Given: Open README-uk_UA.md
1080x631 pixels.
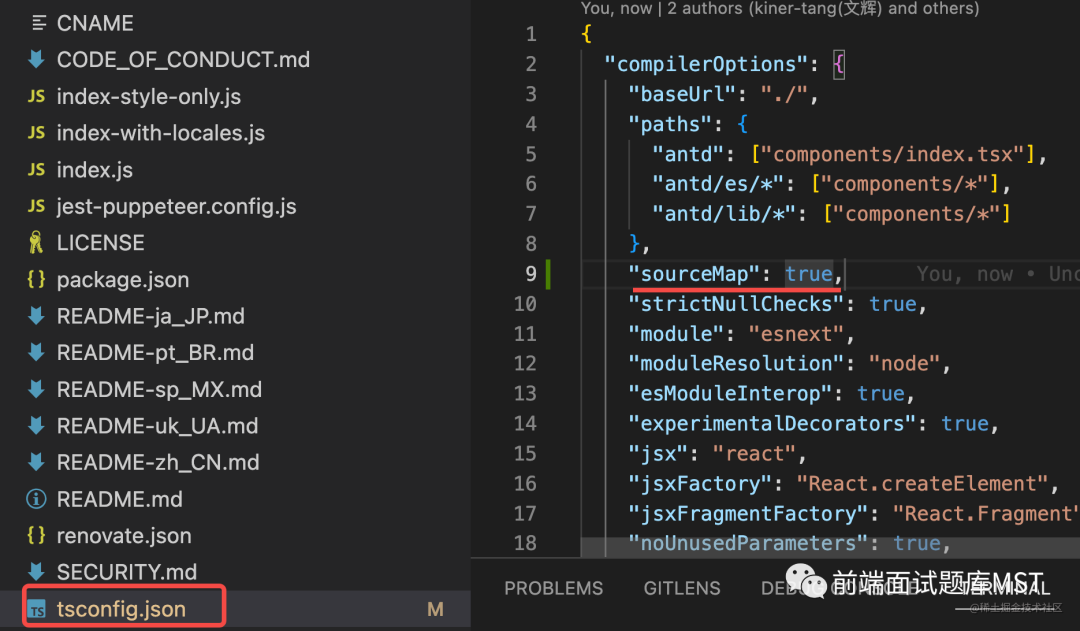Looking at the screenshot, I should (157, 426).
